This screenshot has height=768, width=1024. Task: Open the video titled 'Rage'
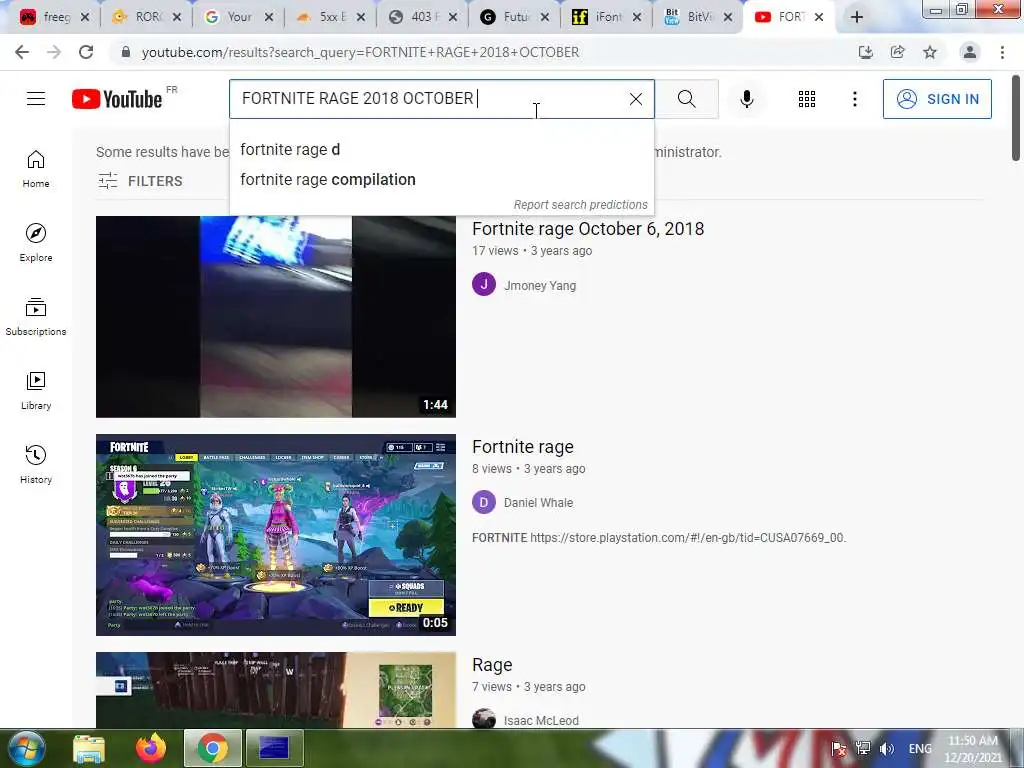coord(492,665)
